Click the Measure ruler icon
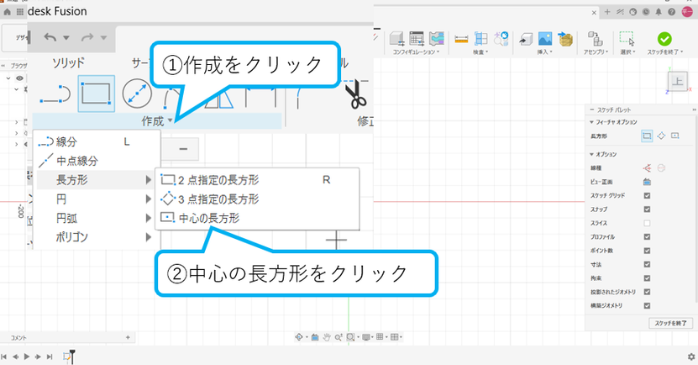Image resolution: width=698 pixels, height=365 pixels. [x=461, y=39]
